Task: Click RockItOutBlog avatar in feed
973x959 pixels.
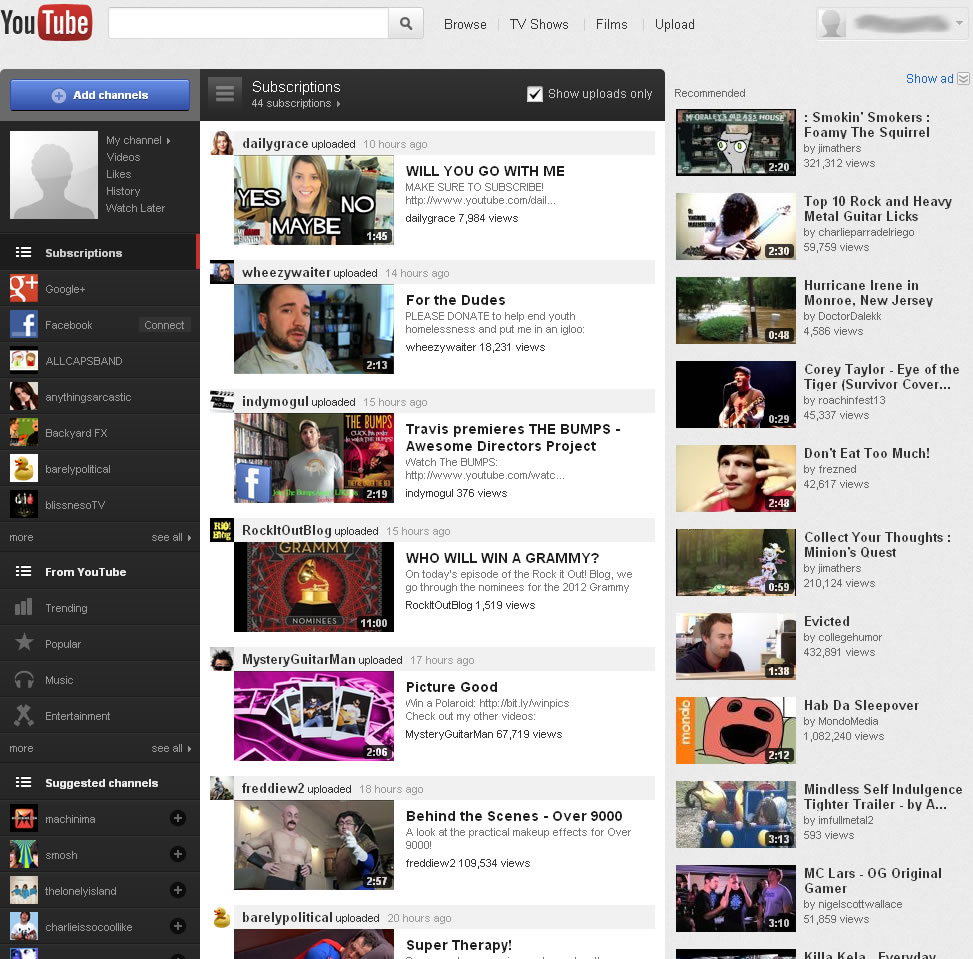Action: pos(222,530)
